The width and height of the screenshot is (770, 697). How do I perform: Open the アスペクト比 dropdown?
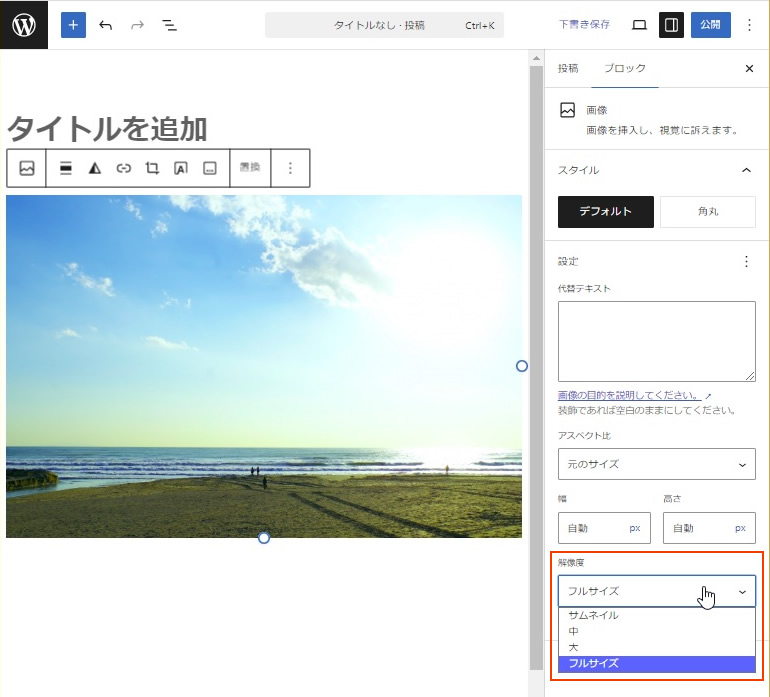coord(656,464)
